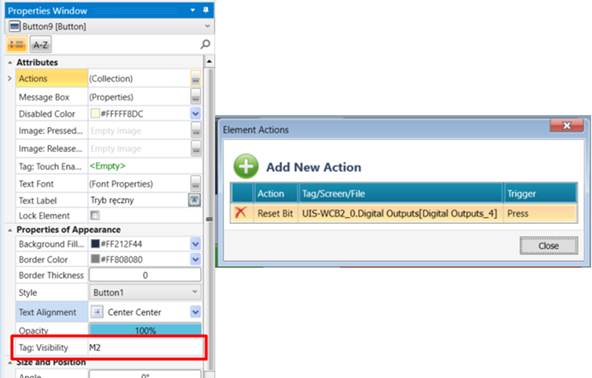Viewport: 592px width, 378px height.
Task: Open the property search magnifier
Action: [x=205, y=45]
